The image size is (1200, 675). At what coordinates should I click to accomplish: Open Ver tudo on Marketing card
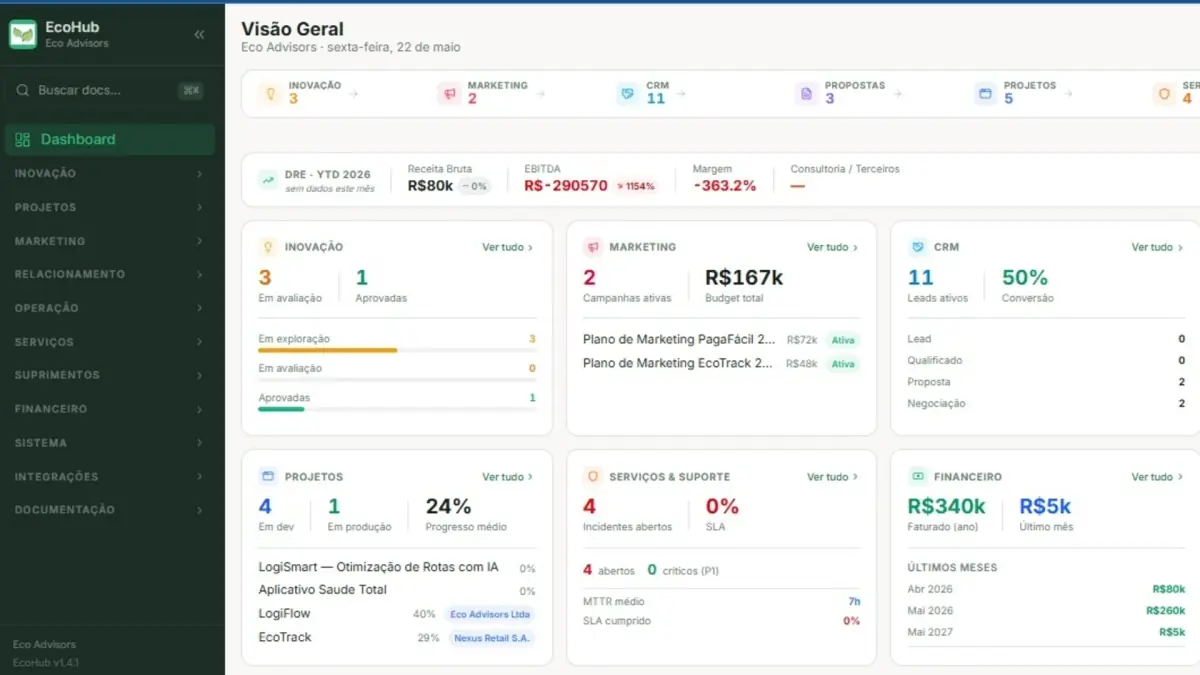click(833, 247)
